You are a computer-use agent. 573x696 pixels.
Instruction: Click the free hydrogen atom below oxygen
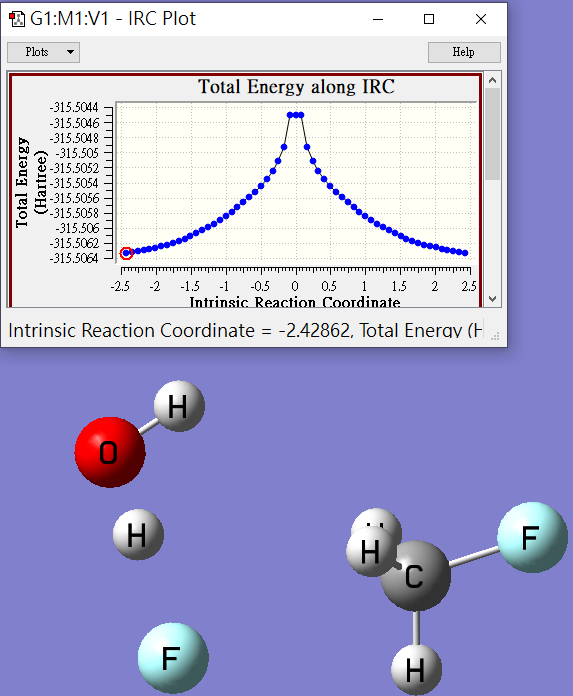(138, 534)
